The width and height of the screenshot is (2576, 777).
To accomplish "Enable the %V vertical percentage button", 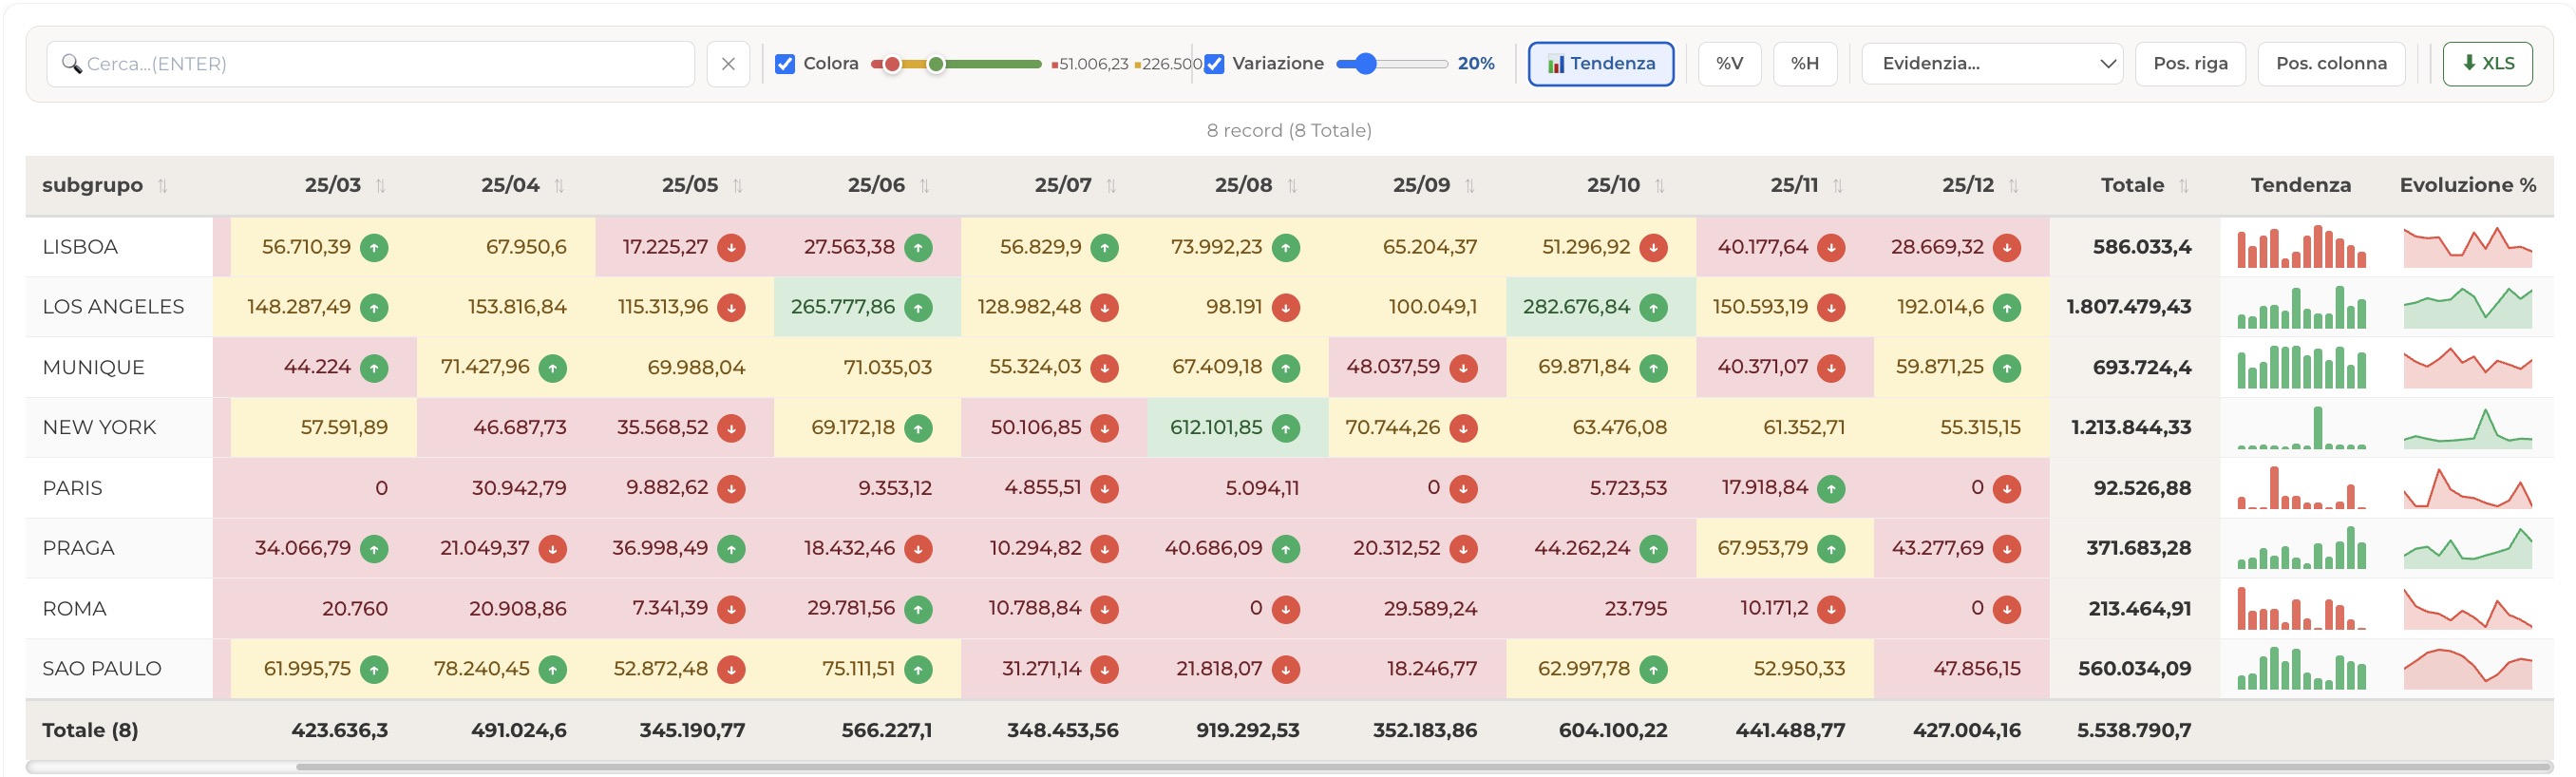I will [x=1730, y=64].
